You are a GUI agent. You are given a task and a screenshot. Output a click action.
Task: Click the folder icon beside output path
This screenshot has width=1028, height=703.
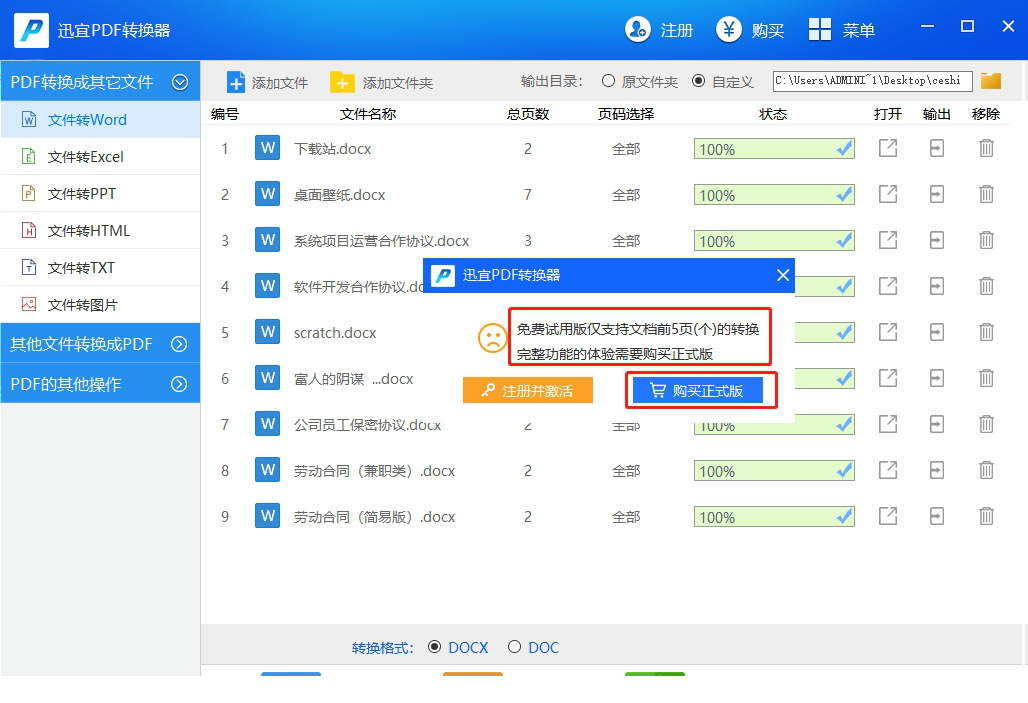click(990, 80)
